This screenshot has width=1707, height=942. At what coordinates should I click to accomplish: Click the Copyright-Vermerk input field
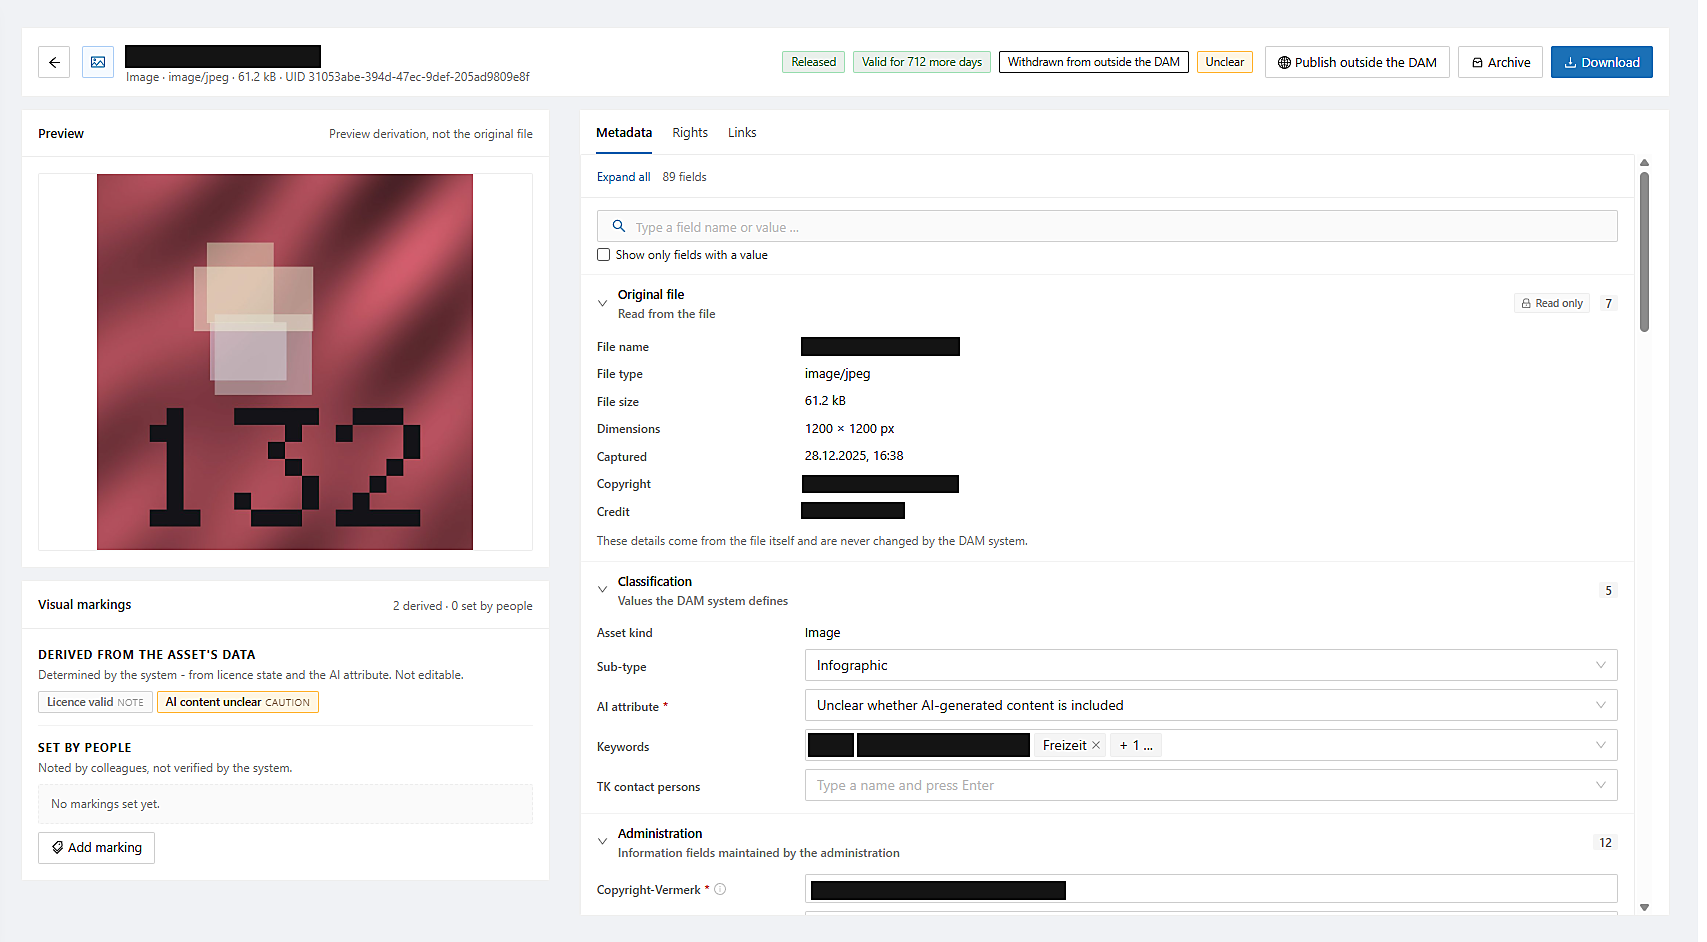coord(1211,889)
